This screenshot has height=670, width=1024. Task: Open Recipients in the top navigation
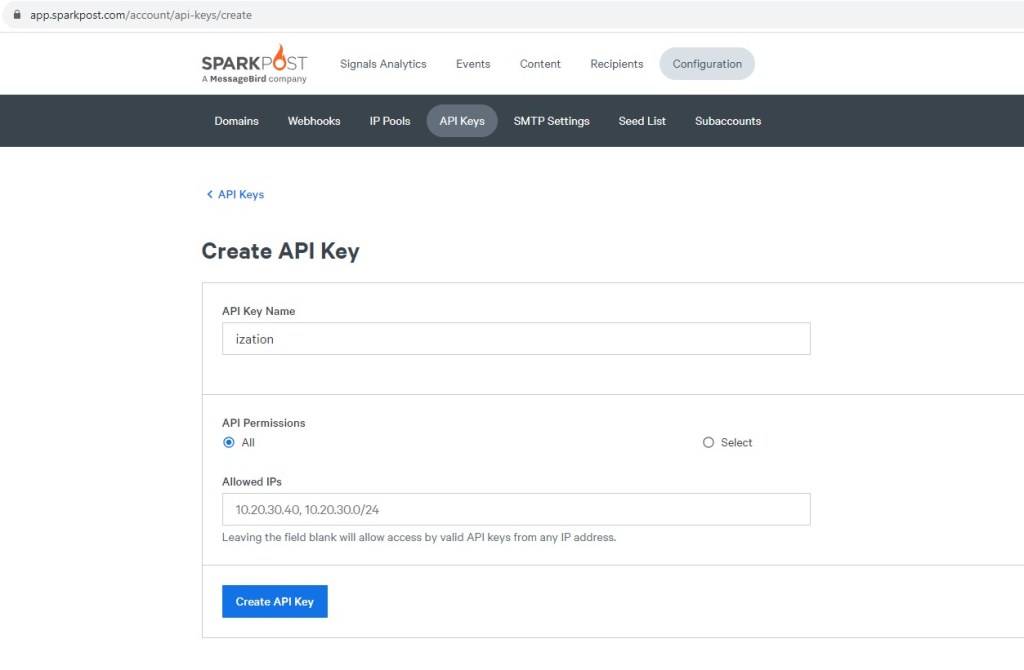coord(617,64)
